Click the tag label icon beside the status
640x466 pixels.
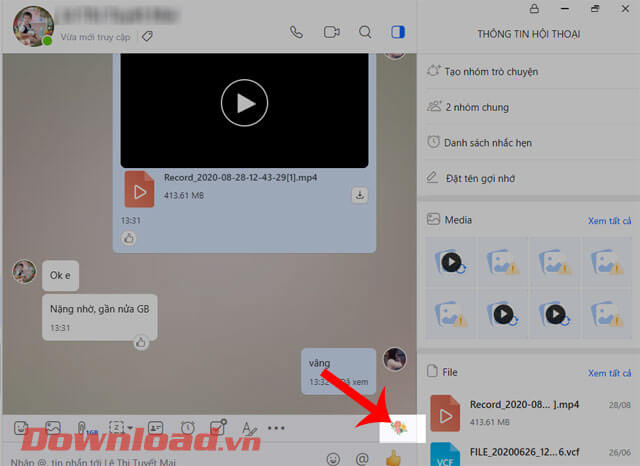(x=147, y=37)
